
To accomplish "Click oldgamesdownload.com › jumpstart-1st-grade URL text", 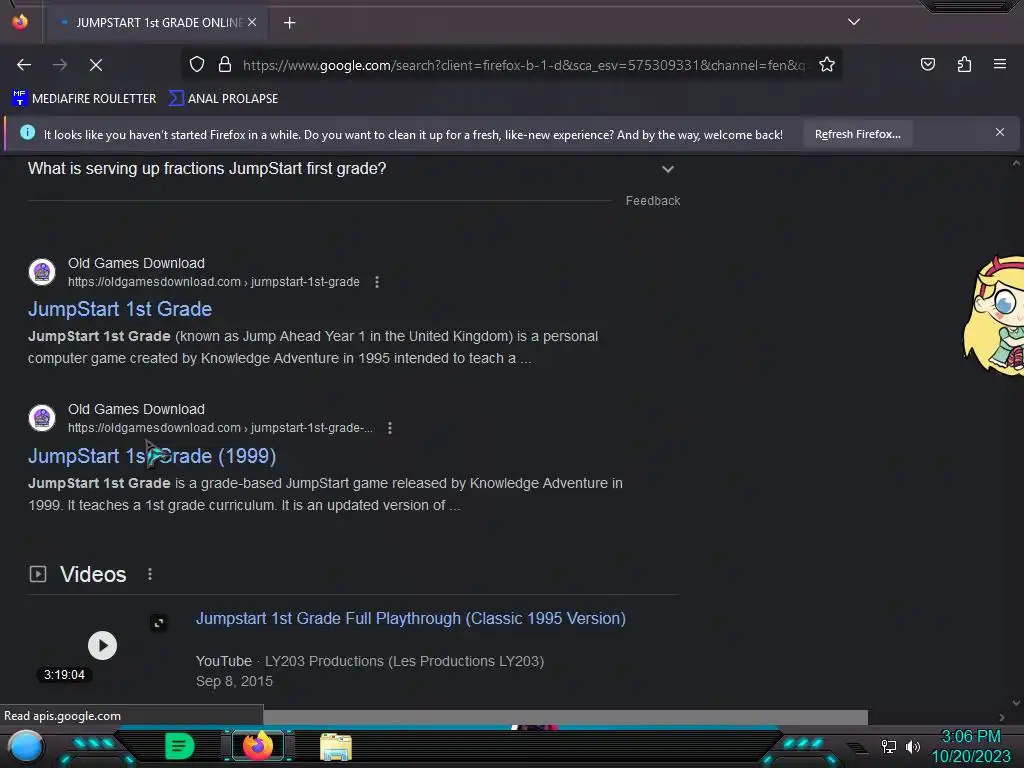I will point(214,281).
